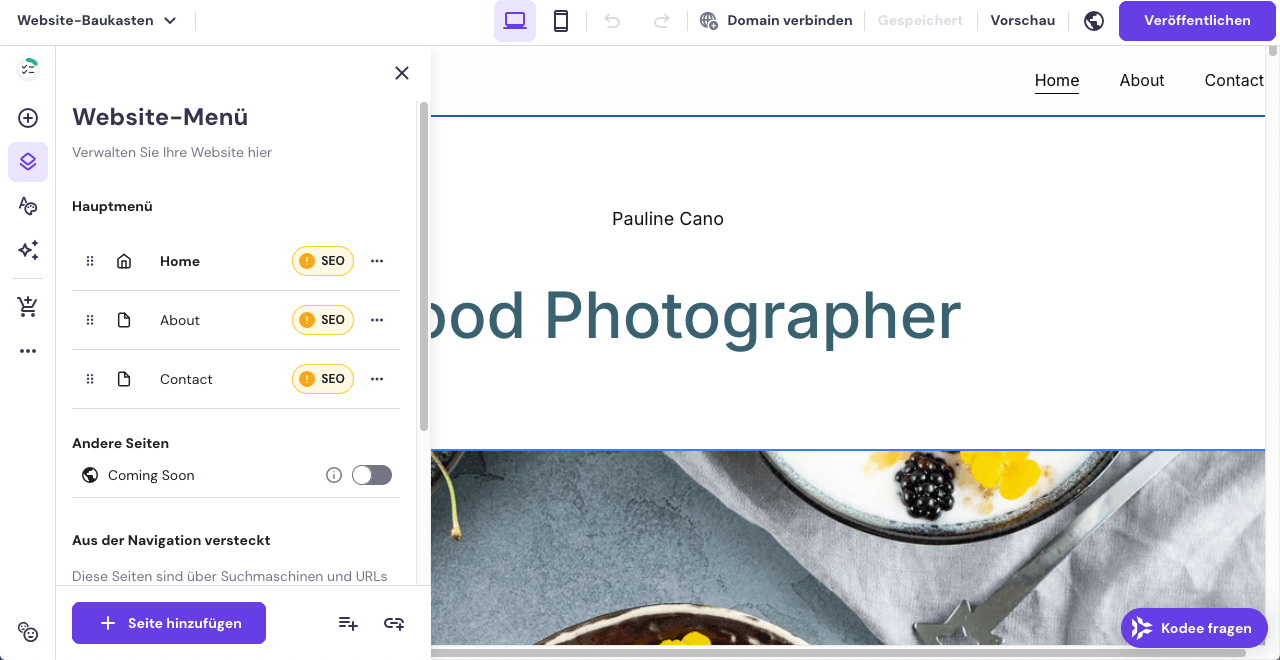The width and height of the screenshot is (1280, 660).
Task: Open the online store cart icon
Action: [x=28, y=307]
